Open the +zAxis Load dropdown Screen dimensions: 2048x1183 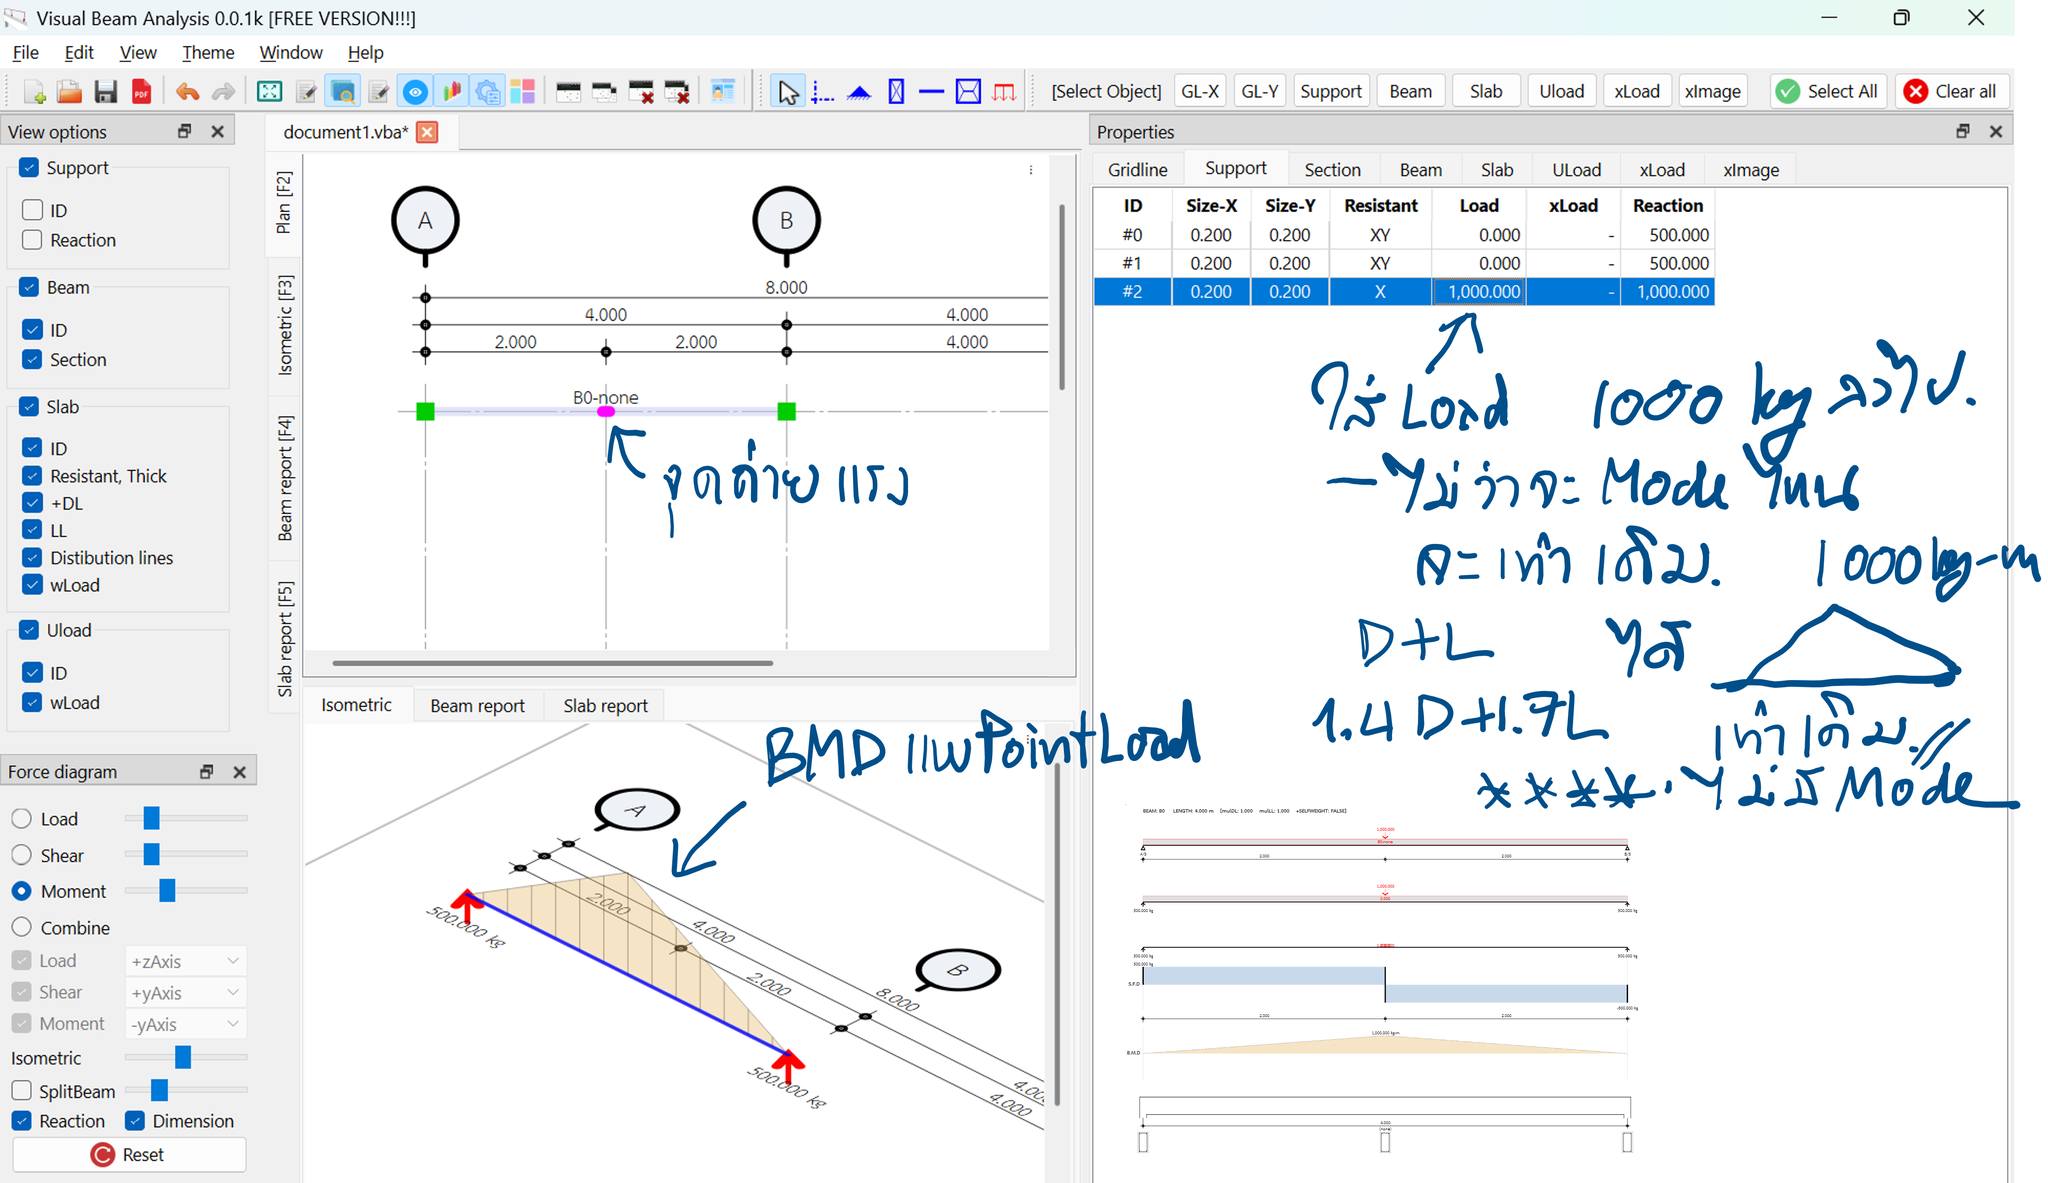click(185, 961)
